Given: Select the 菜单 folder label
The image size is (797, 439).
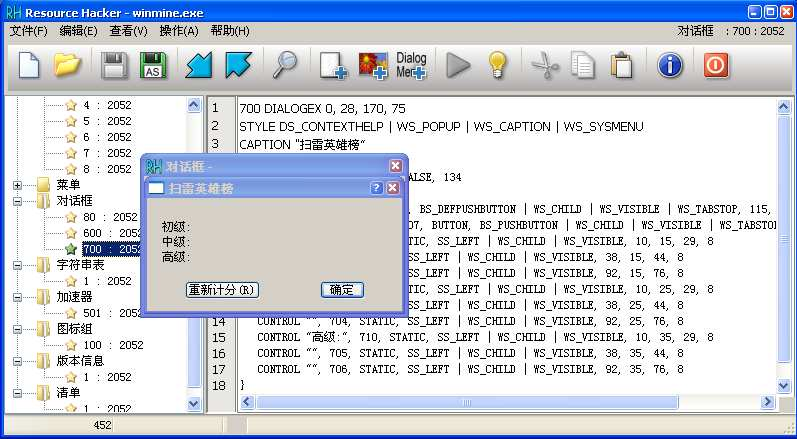Looking at the screenshot, I should click(x=68, y=184).
